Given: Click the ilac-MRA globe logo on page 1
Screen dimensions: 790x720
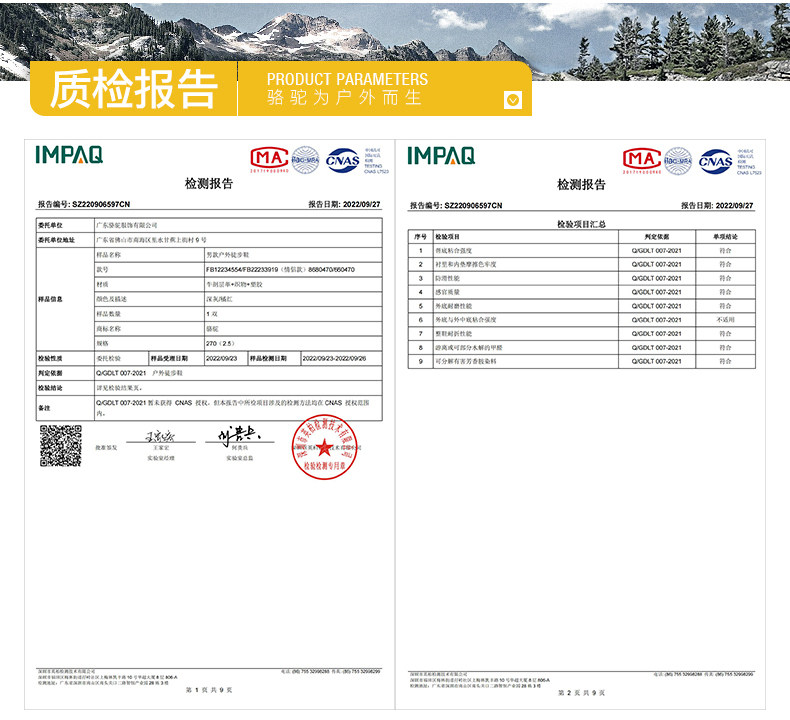Looking at the screenshot, I should [x=305, y=160].
